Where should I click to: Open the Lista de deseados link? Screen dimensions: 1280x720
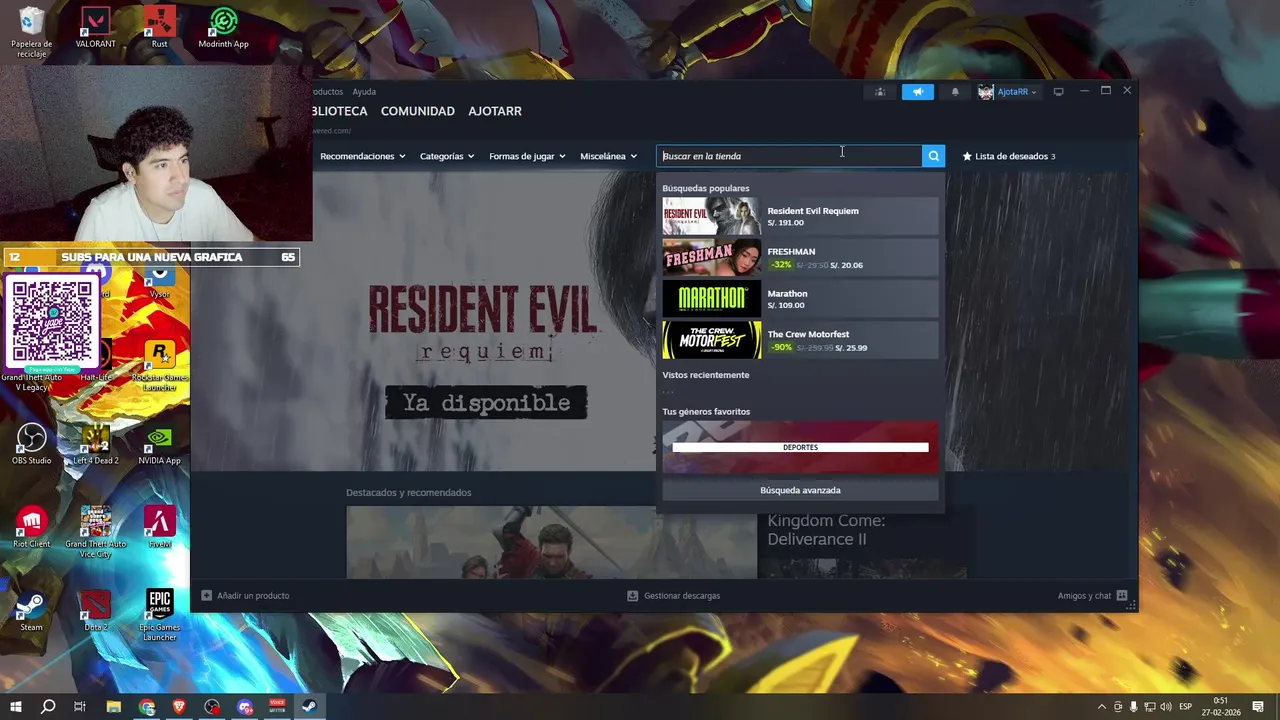tap(1011, 156)
